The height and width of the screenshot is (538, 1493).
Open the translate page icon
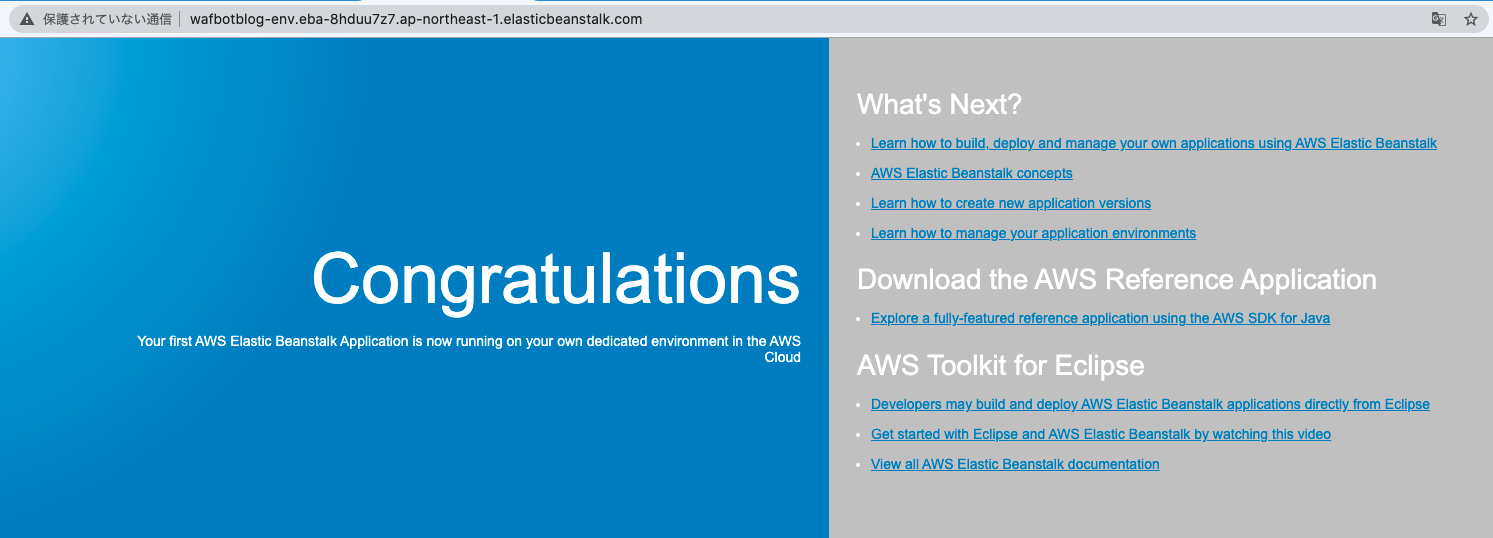coord(1438,19)
